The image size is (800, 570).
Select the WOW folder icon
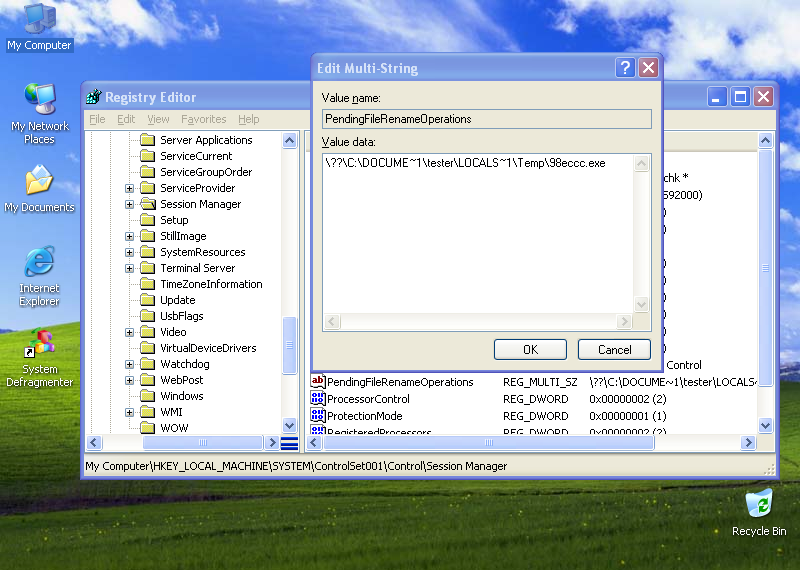tap(147, 428)
